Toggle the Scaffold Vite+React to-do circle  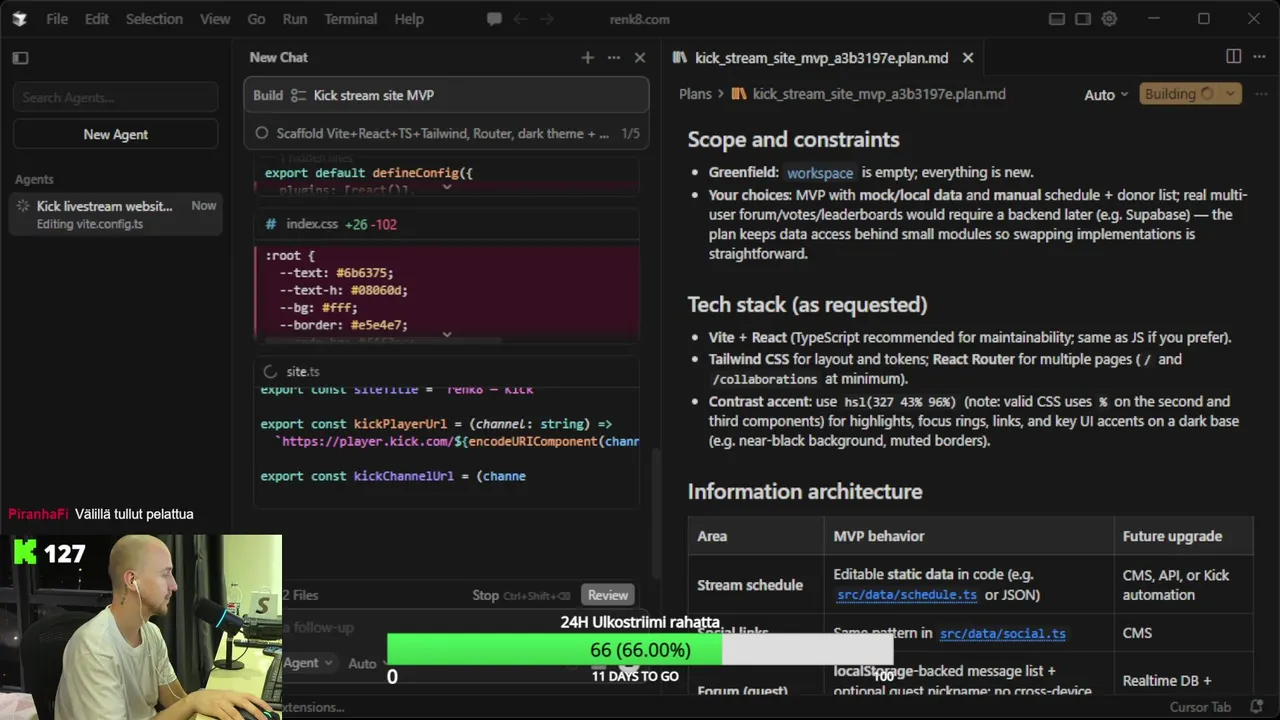(262, 133)
